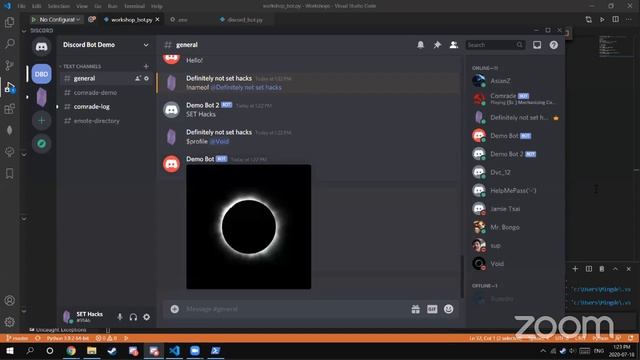Select the DBD server icon

(41, 74)
